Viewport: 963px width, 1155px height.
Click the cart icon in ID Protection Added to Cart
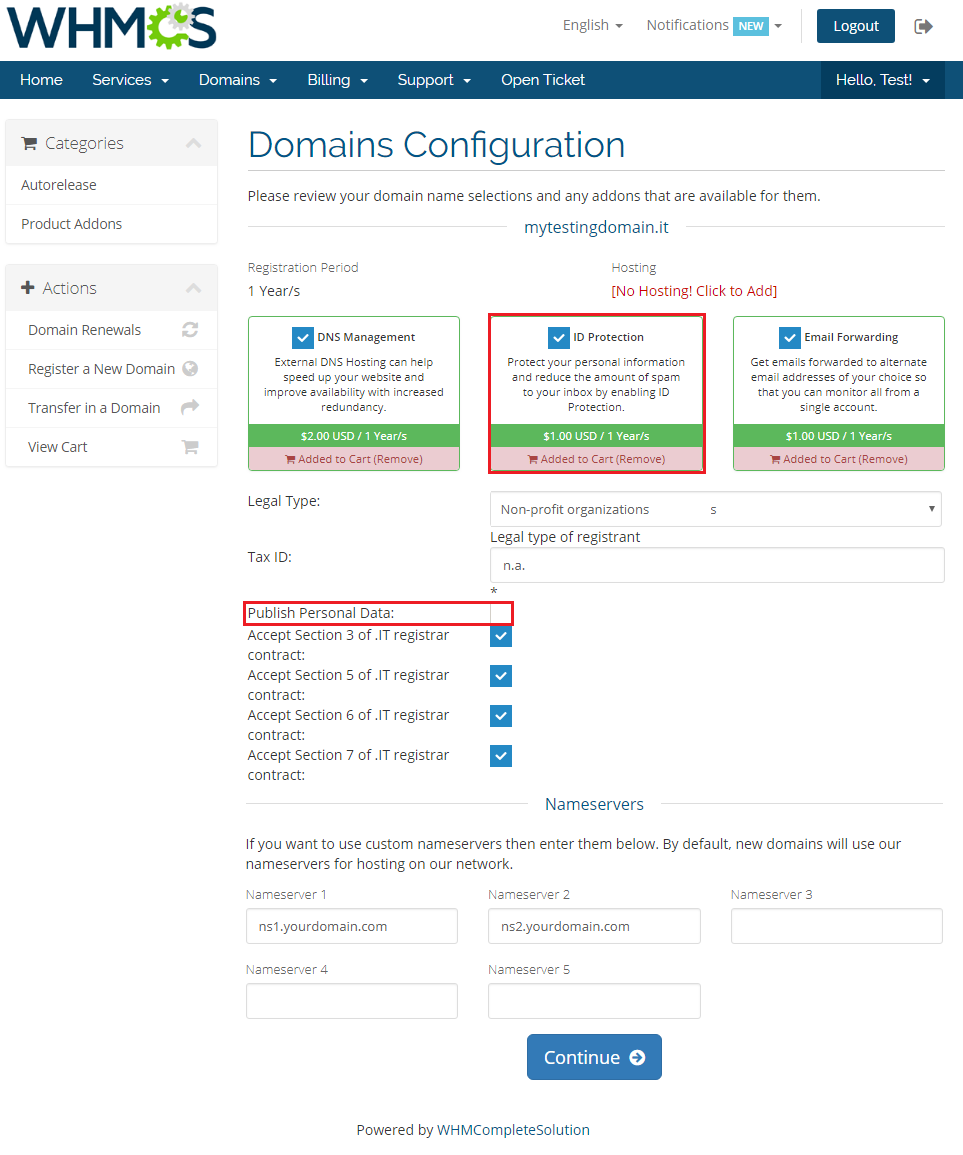[533, 460]
